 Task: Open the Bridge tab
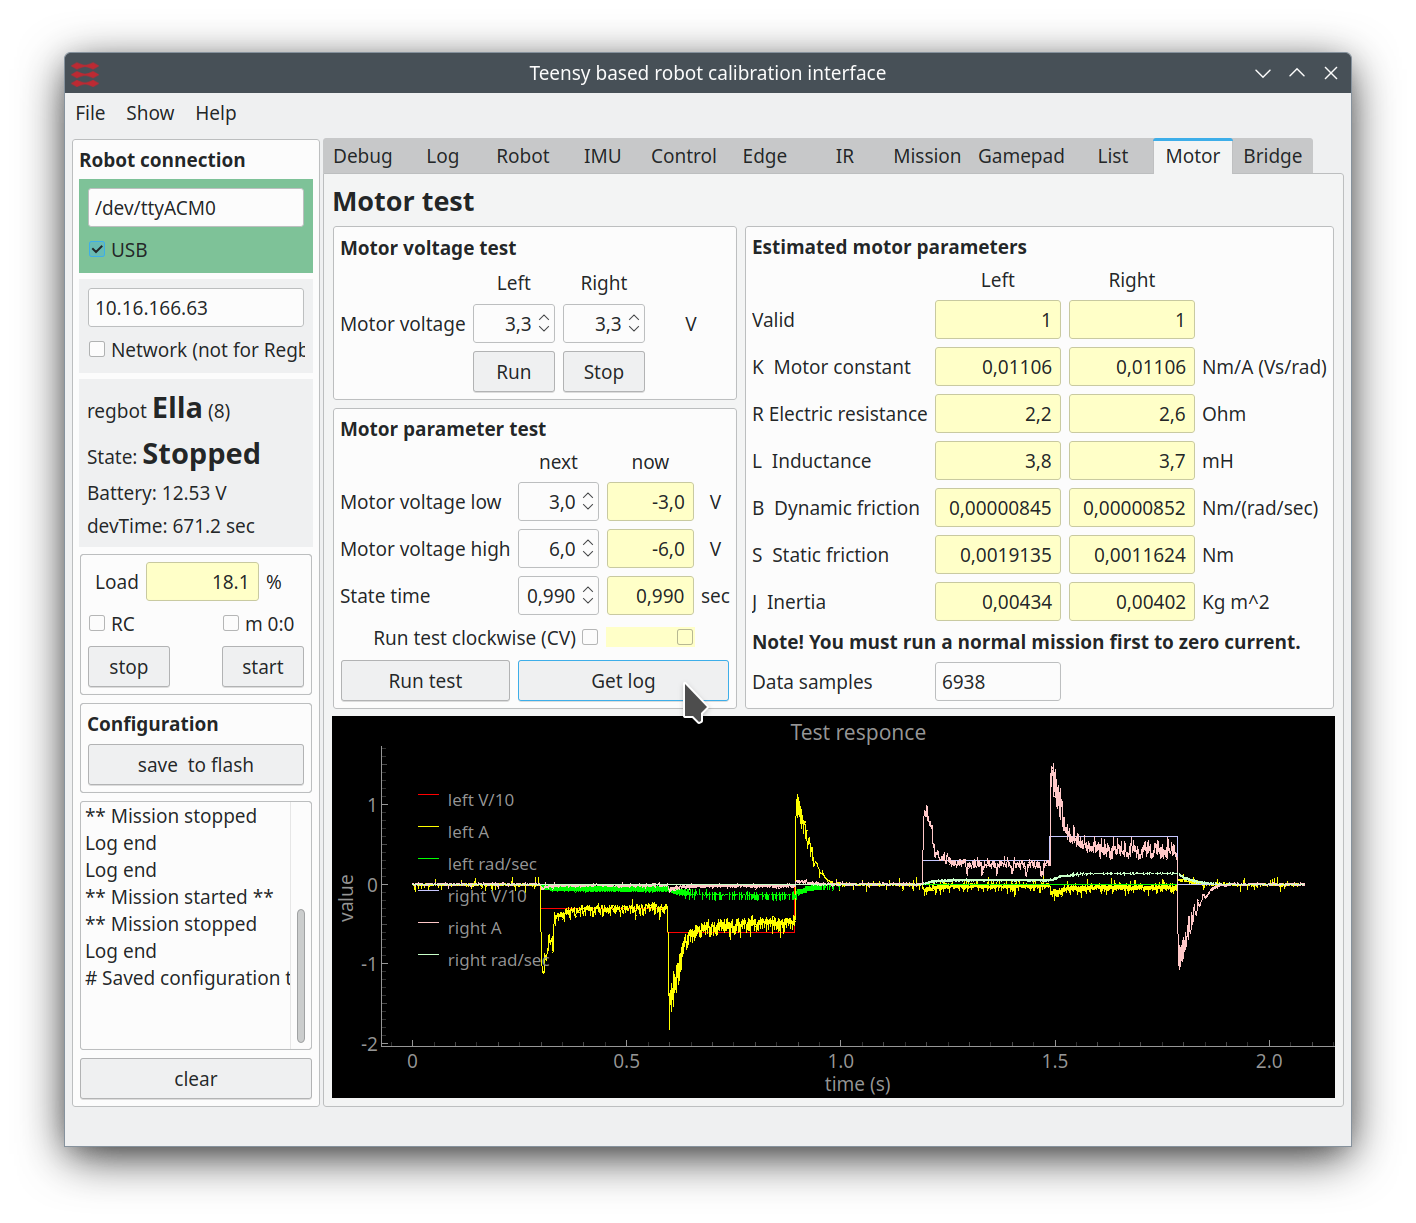click(1272, 156)
